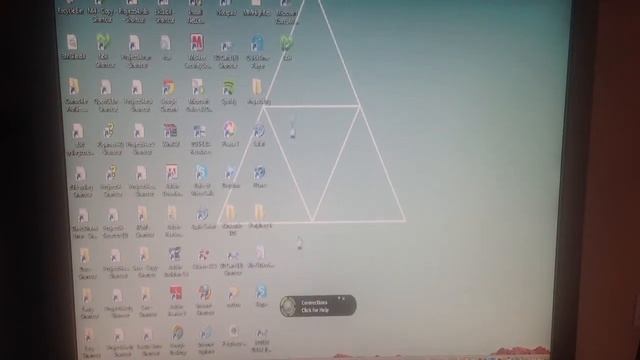Close the Connections help widget
This screenshot has height=360, width=640.
343,299
